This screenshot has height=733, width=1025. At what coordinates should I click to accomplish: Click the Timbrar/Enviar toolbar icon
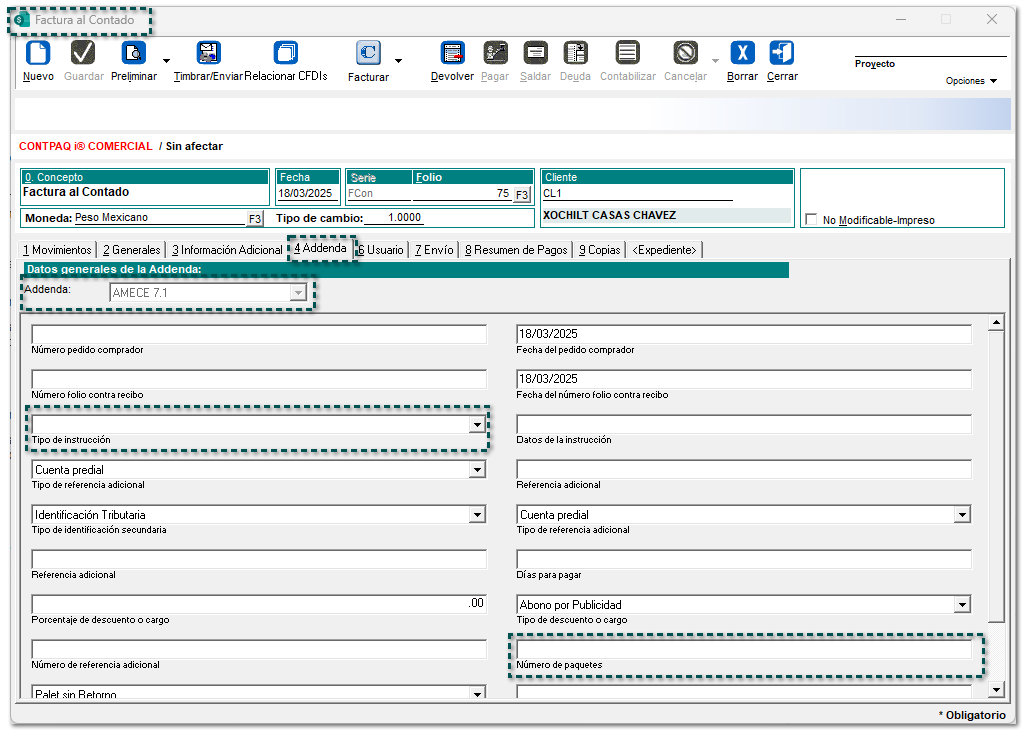coord(208,54)
